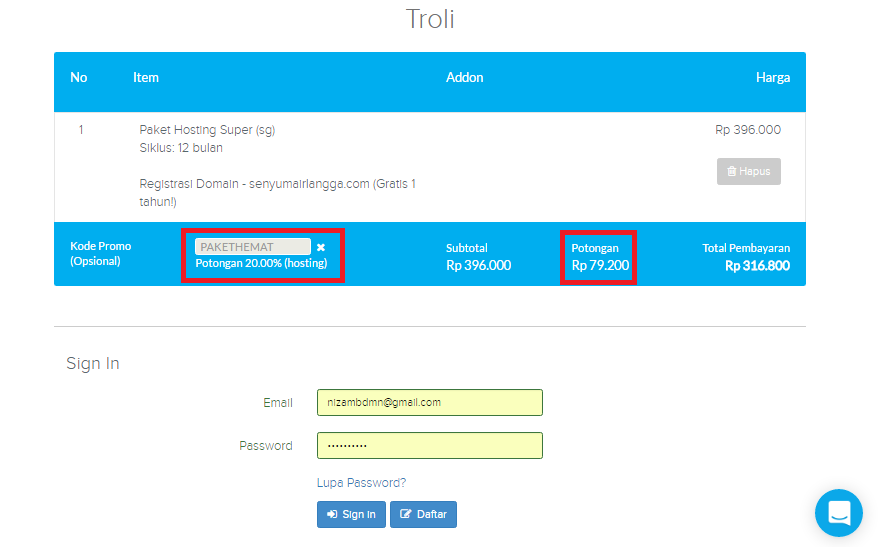Remove the PAKETHEMAT promo code with the X icon
879x547 pixels.
(321, 247)
